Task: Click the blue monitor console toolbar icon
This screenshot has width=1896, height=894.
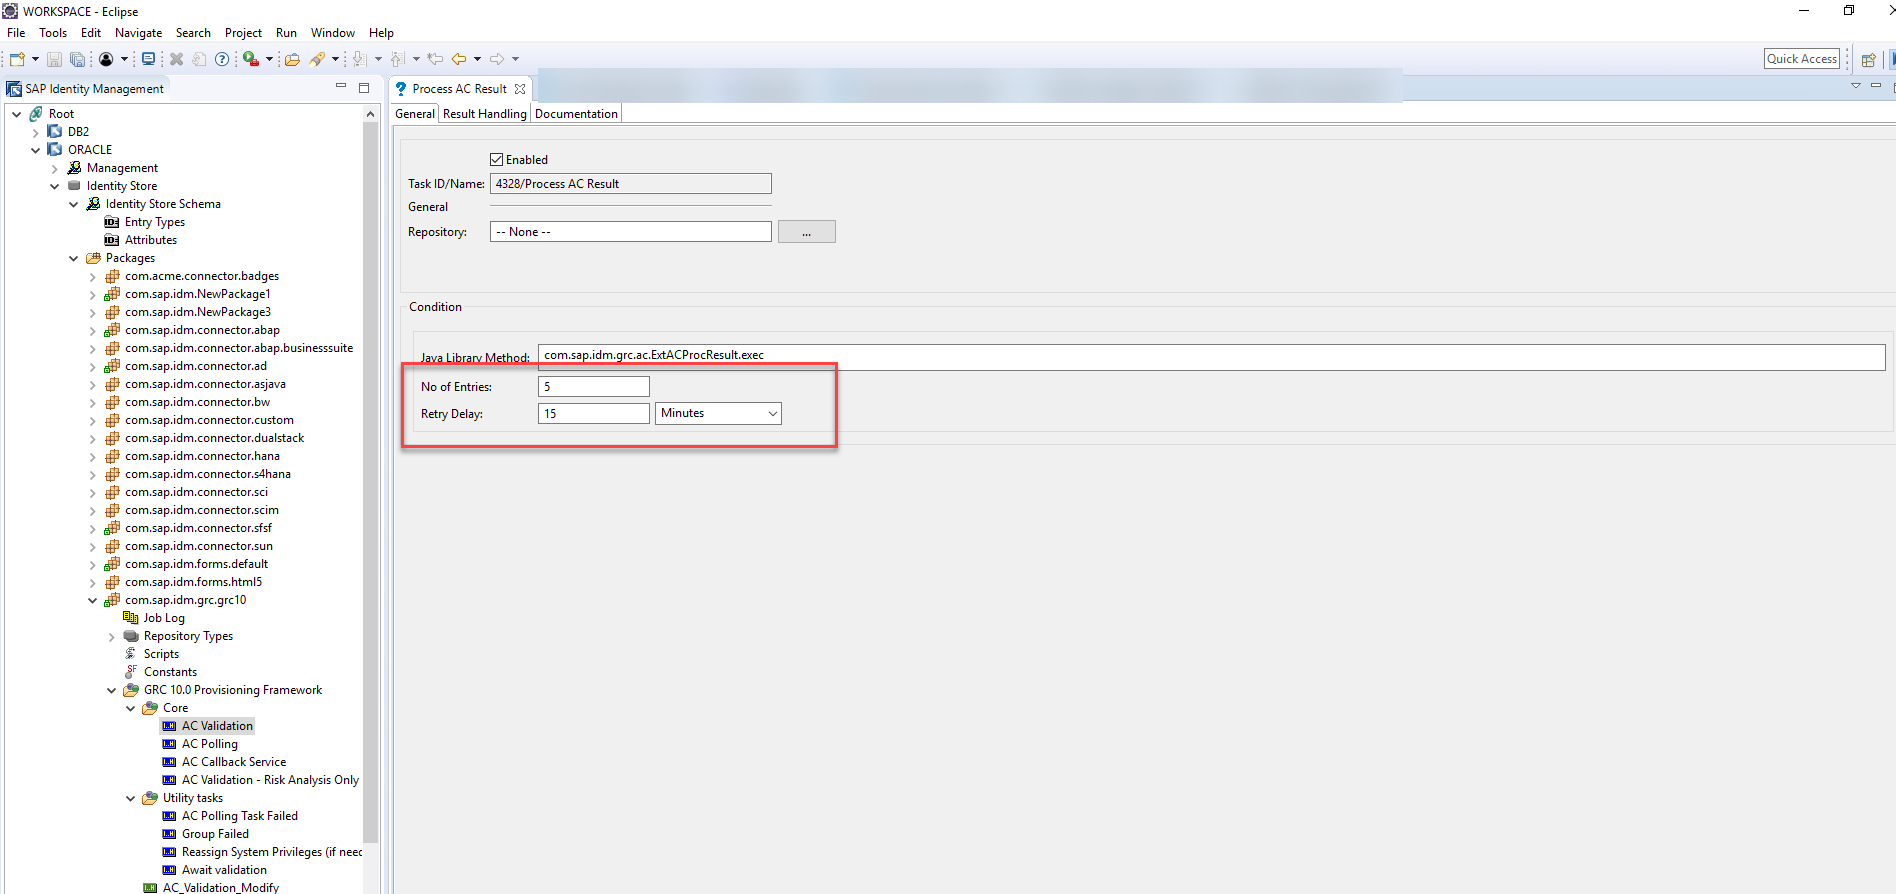Action: pos(148,59)
